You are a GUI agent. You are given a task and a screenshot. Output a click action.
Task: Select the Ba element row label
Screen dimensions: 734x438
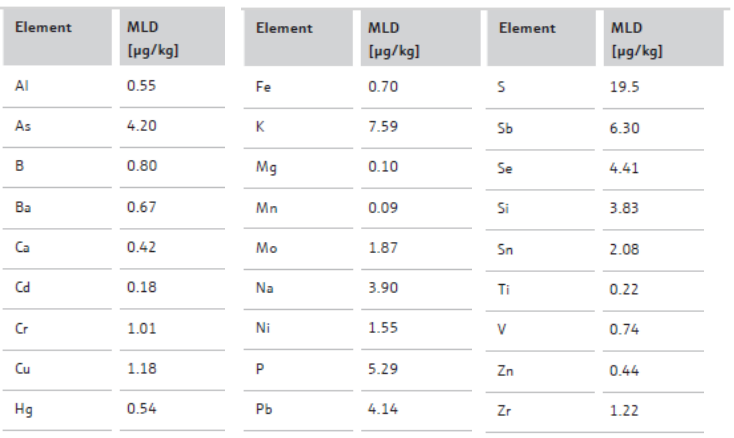click(x=23, y=207)
